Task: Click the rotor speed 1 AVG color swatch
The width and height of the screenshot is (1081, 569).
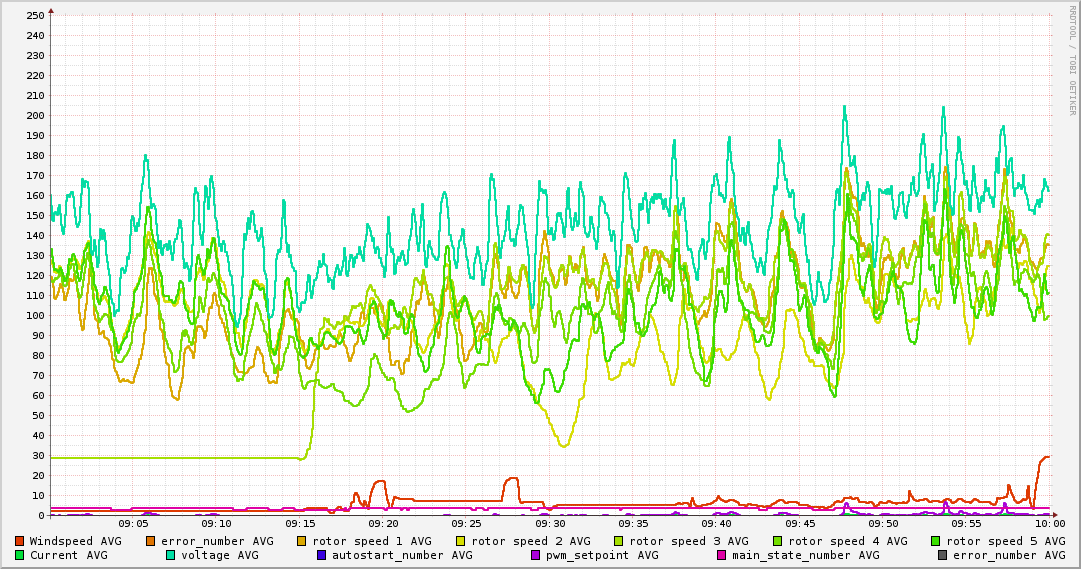Action: pyautogui.click(x=302, y=541)
